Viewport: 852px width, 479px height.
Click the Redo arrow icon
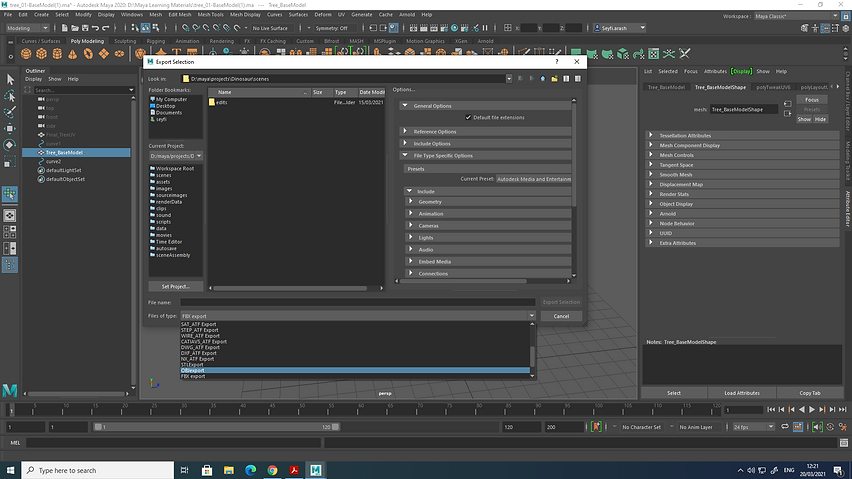click(x=105, y=28)
